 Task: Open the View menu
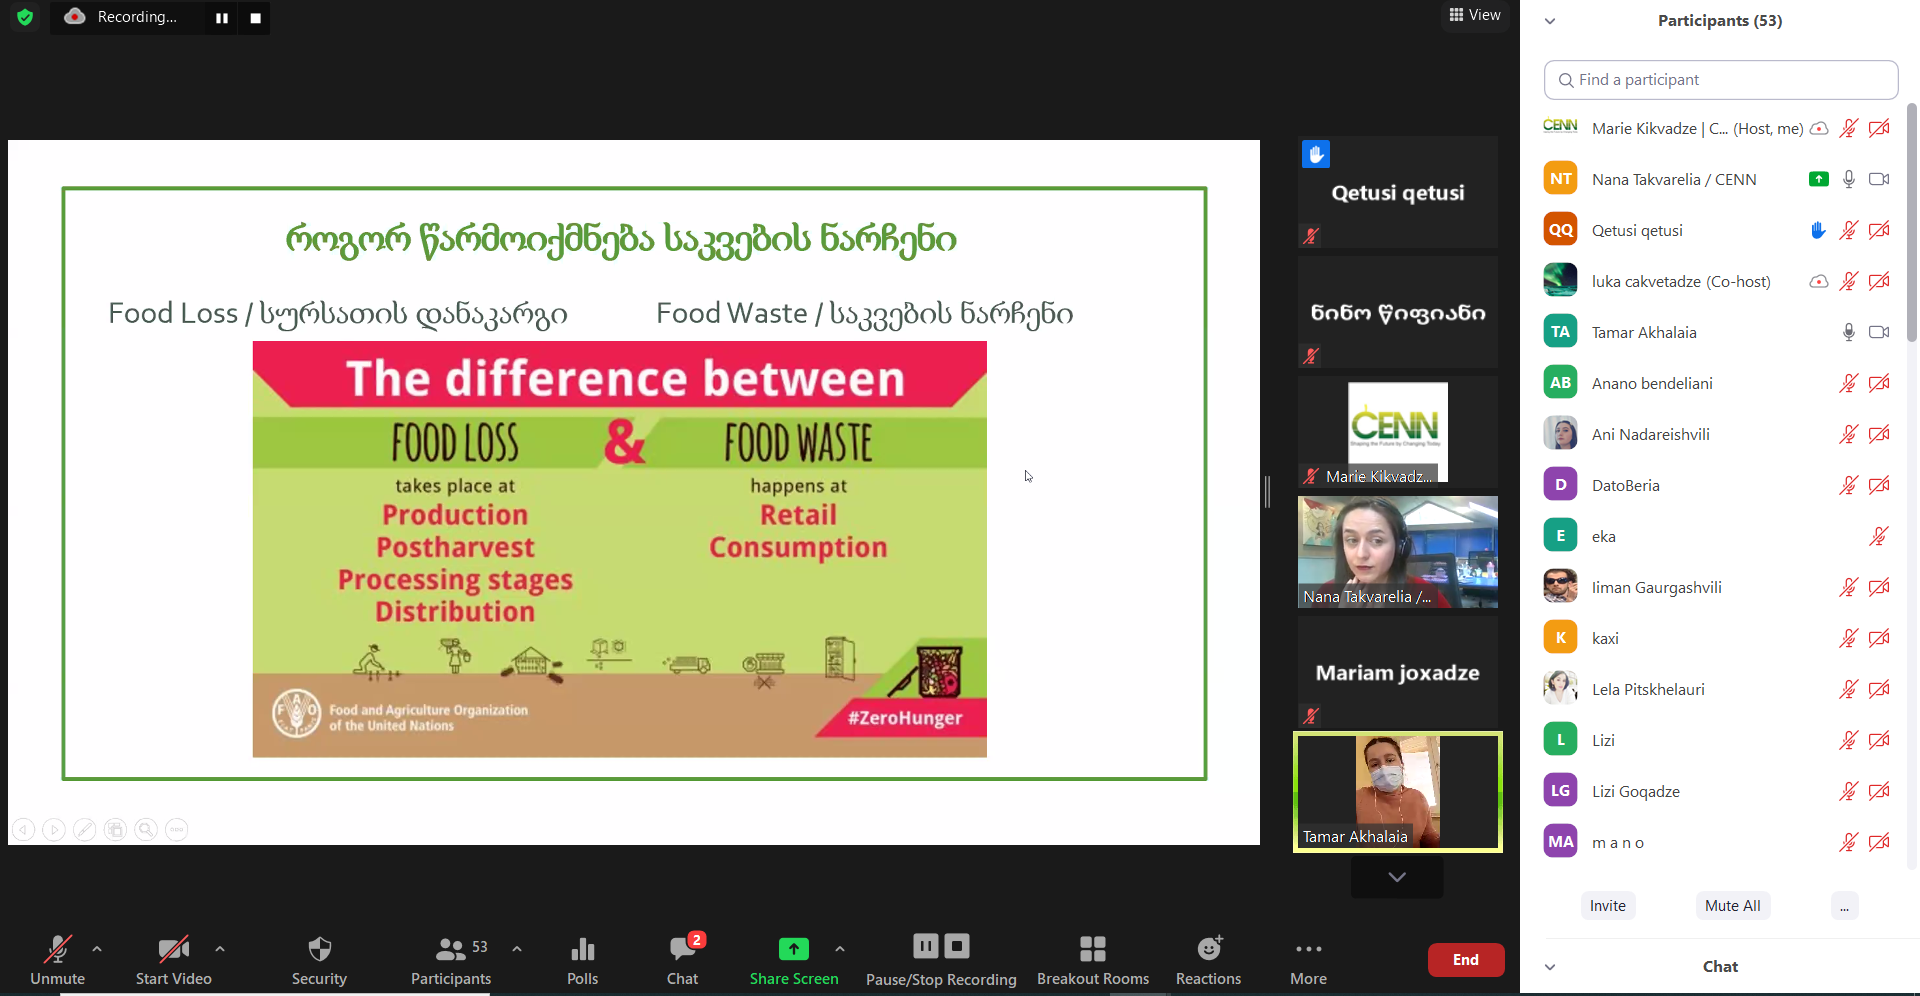pos(1475,15)
